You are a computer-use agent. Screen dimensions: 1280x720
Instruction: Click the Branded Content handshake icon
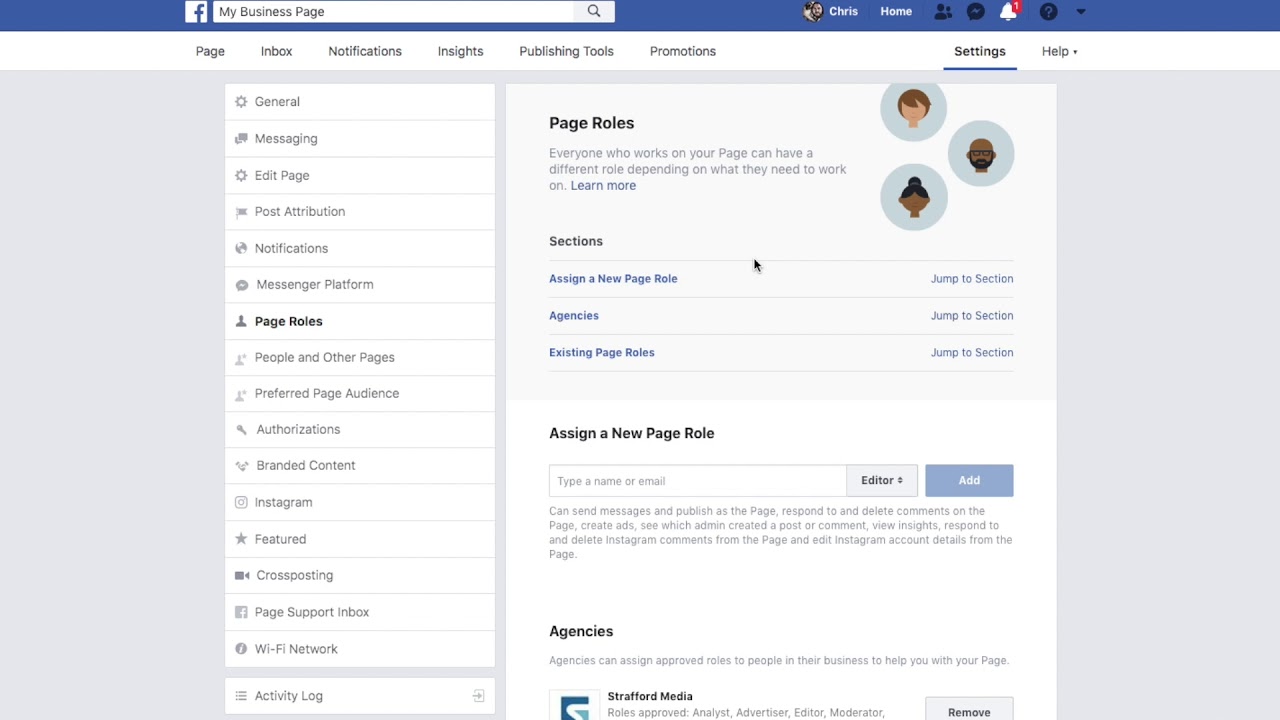point(241,466)
